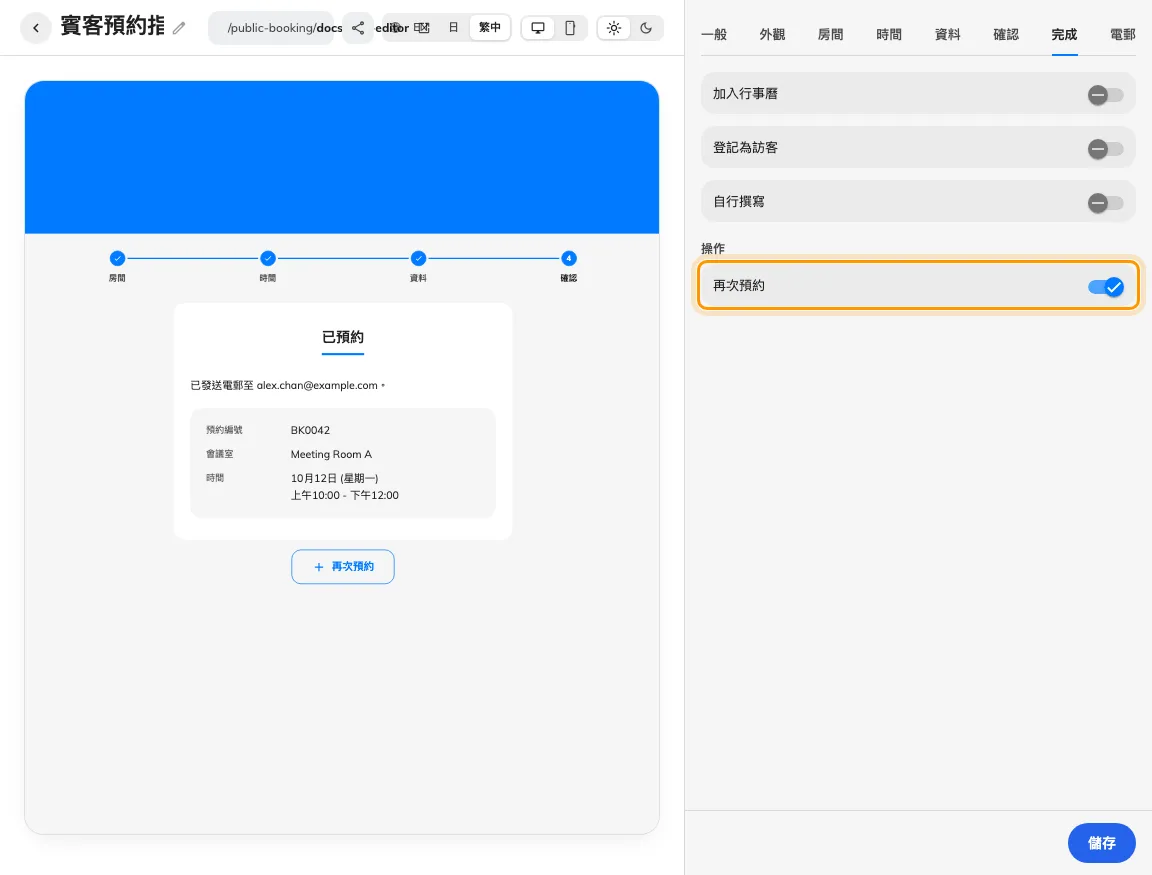This screenshot has width=1152, height=875.
Task: Select the light theme sun icon
Action: point(613,28)
